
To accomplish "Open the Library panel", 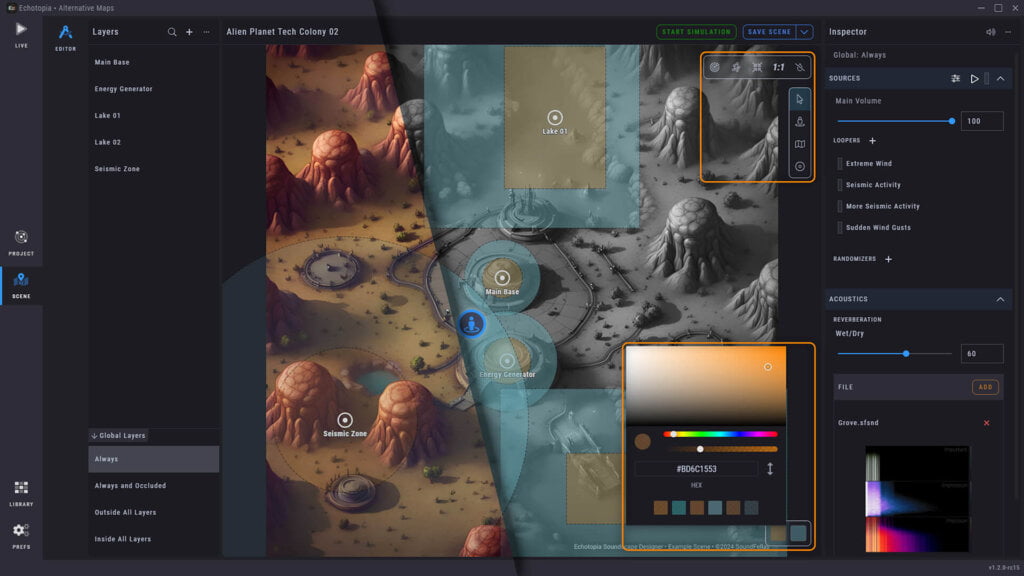I will pos(21,492).
